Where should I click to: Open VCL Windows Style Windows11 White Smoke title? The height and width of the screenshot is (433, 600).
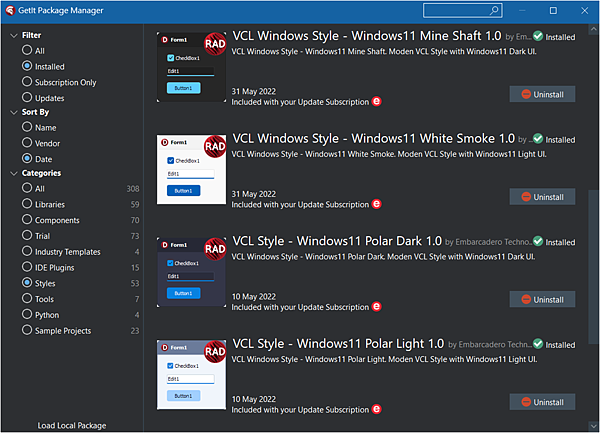(x=374, y=138)
